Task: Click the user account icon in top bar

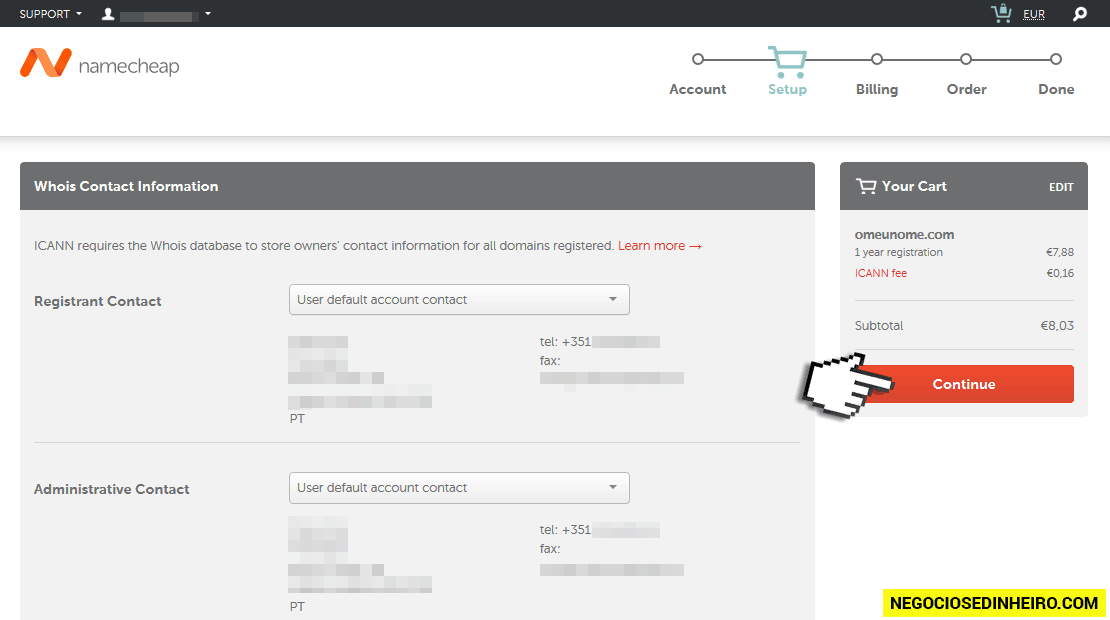Action: click(108, 14)
